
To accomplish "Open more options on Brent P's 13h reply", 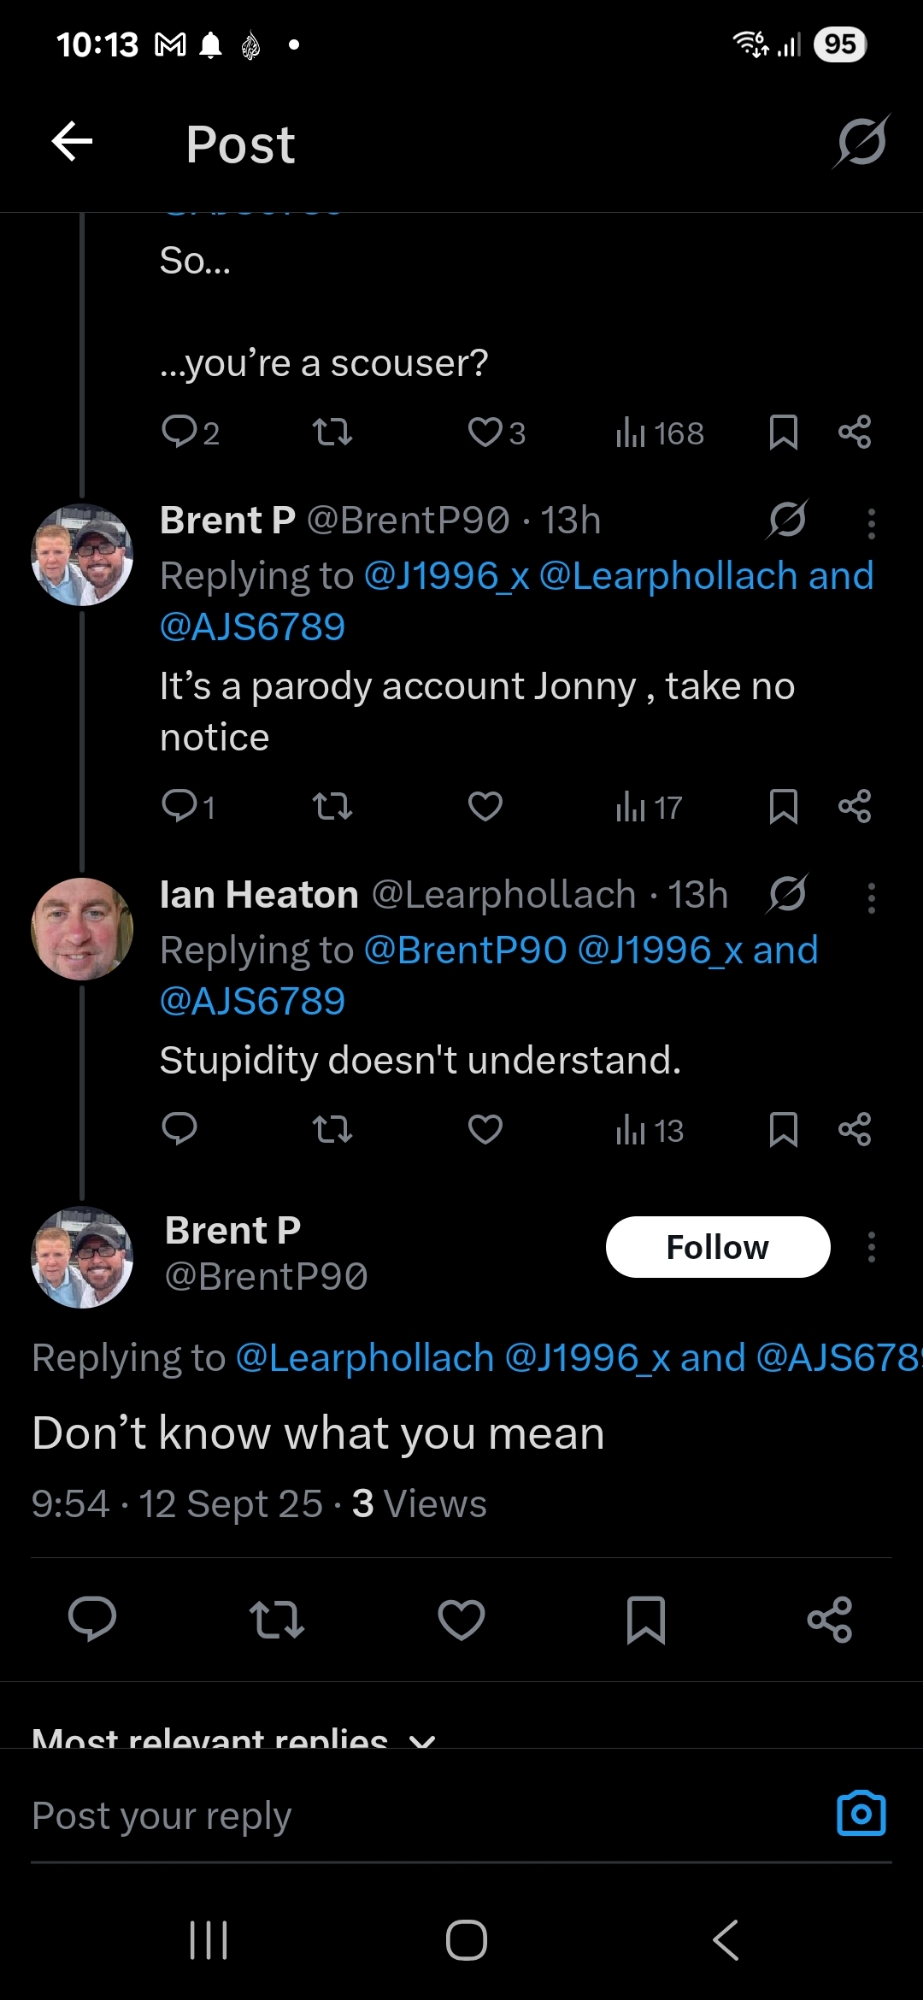I will [871, 523].
